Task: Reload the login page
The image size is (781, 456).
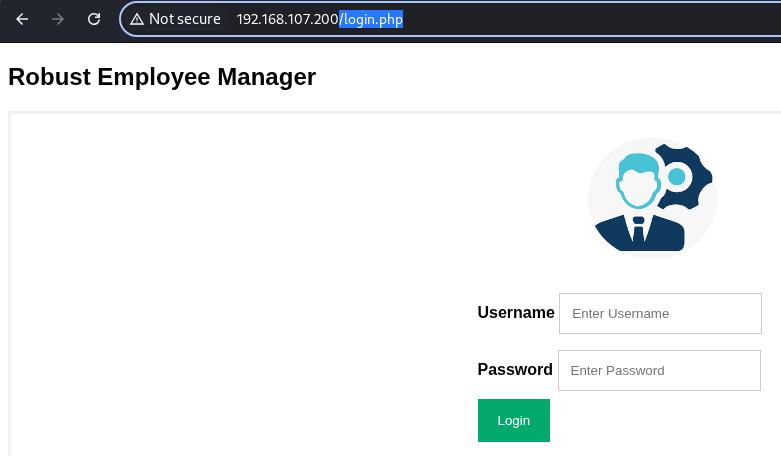Action: 94,19
